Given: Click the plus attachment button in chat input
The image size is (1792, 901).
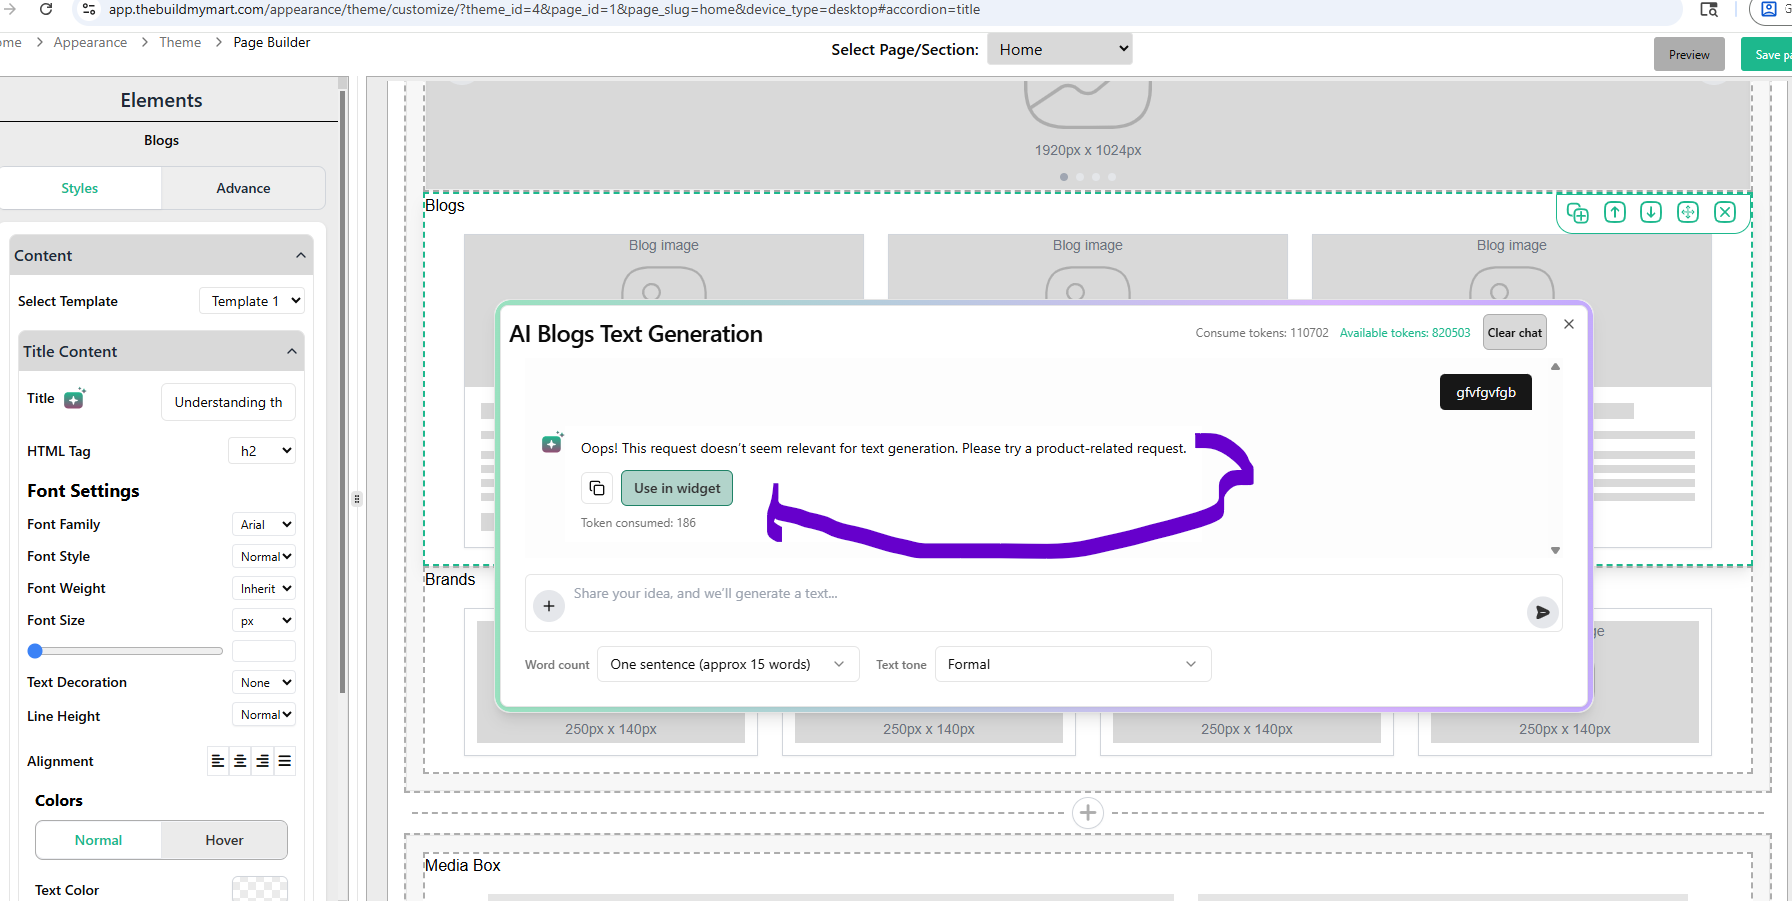Looking at the screenshot, I should 549,606.
